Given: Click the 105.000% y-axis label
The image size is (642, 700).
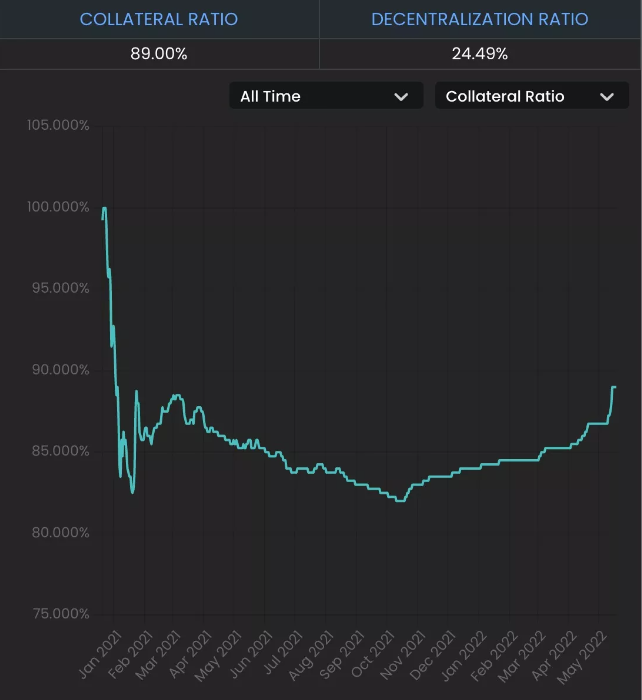Looking at the screenshot, I should tap(58, 125).
